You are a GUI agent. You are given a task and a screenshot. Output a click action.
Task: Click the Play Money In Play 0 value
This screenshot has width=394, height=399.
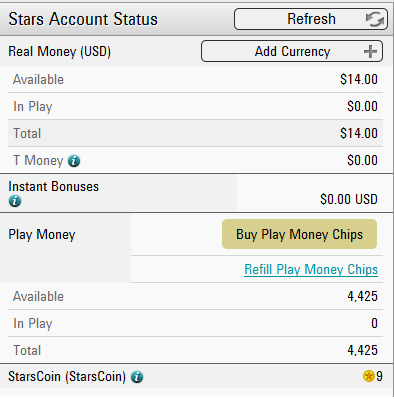coord(374,323)
